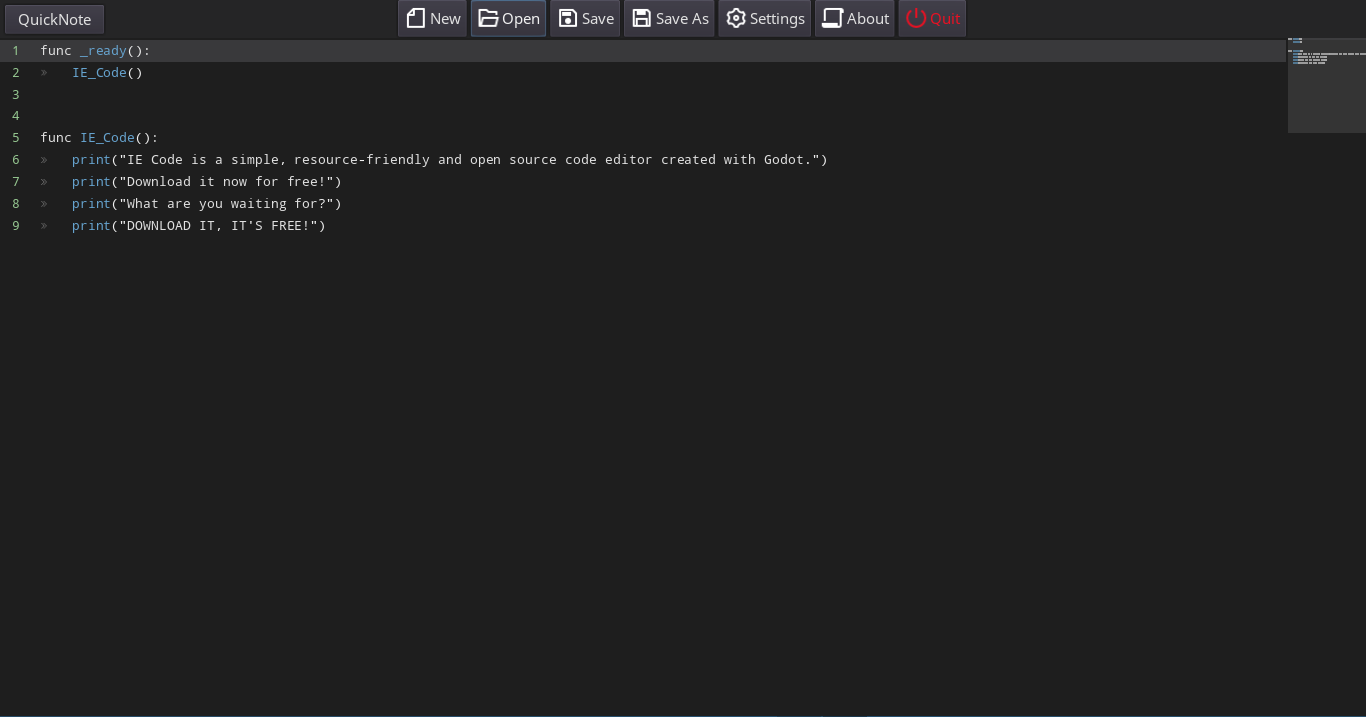Click the Open folder icon
The height and width of the screenshot is (717, 1366).
(x=488, y=18)
